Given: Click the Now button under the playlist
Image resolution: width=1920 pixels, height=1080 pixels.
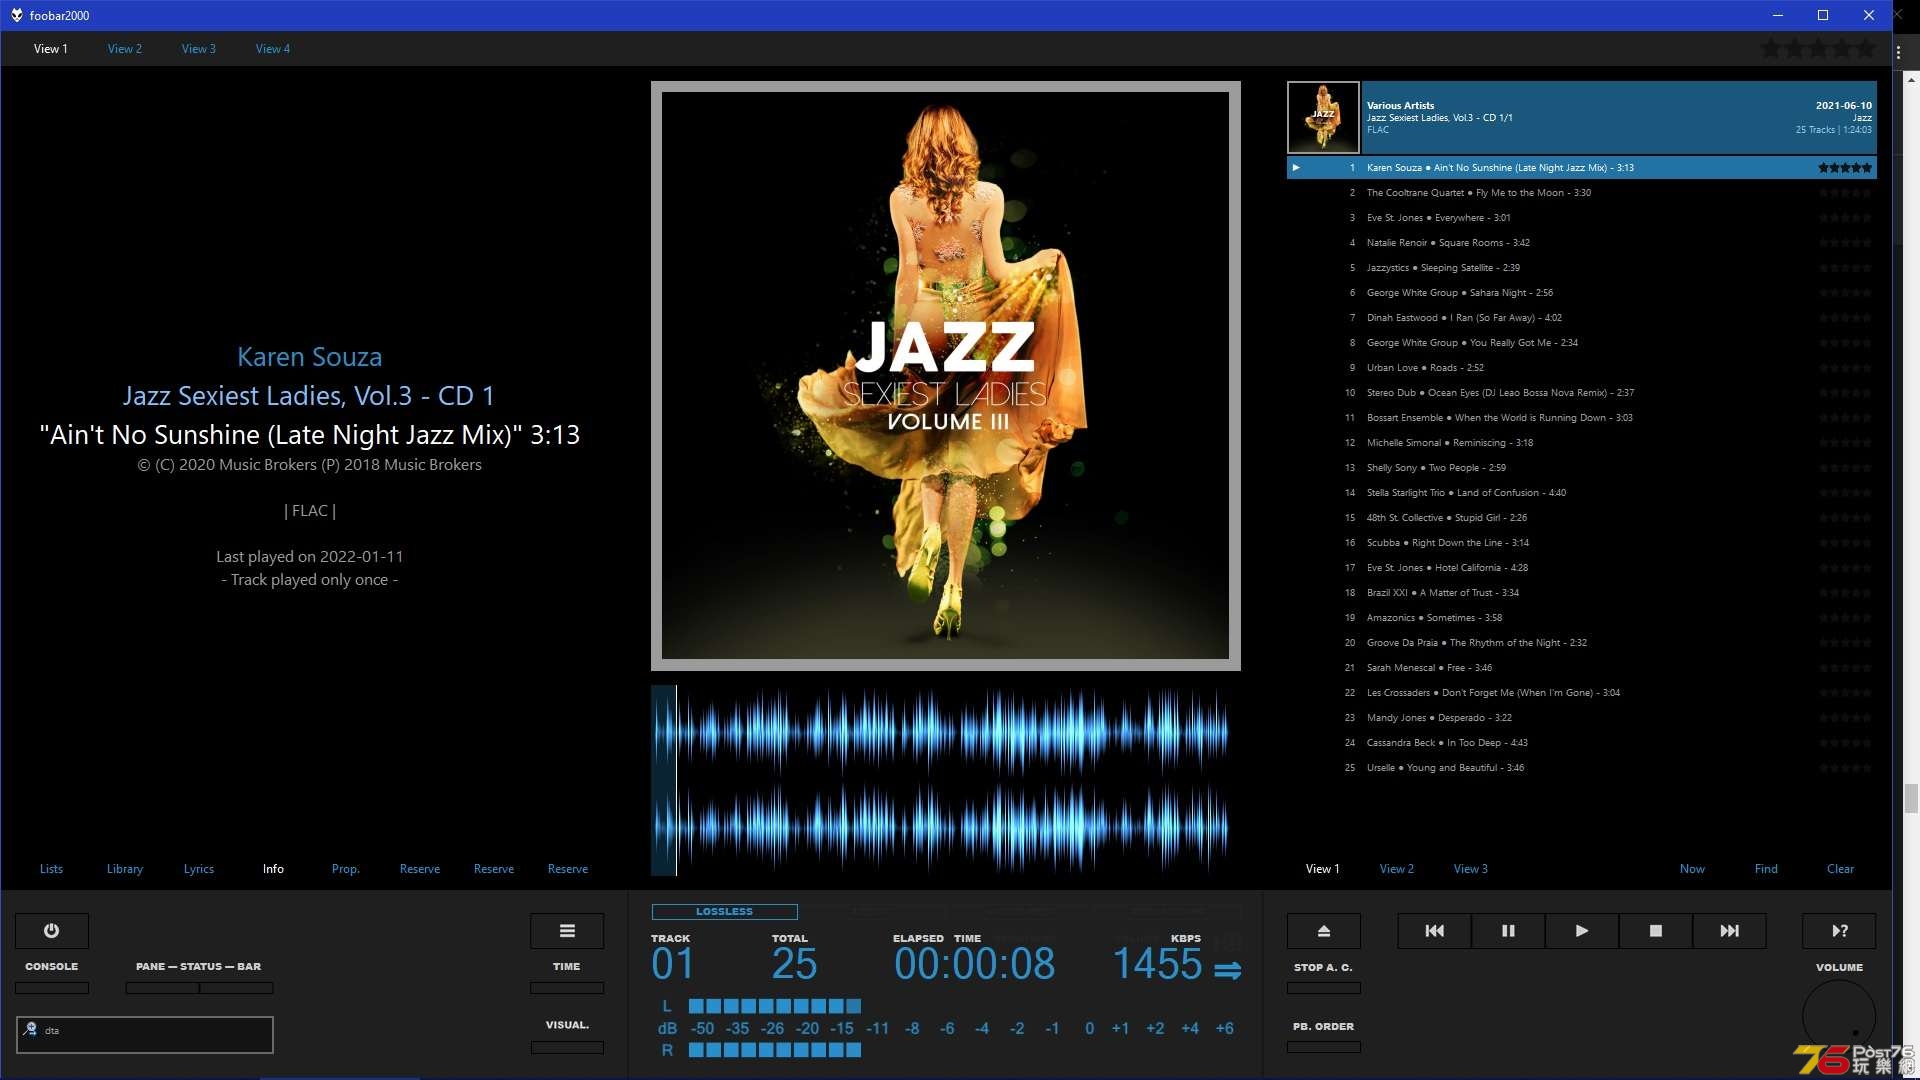Looking at the screenshot, I should pos(1692,868).
